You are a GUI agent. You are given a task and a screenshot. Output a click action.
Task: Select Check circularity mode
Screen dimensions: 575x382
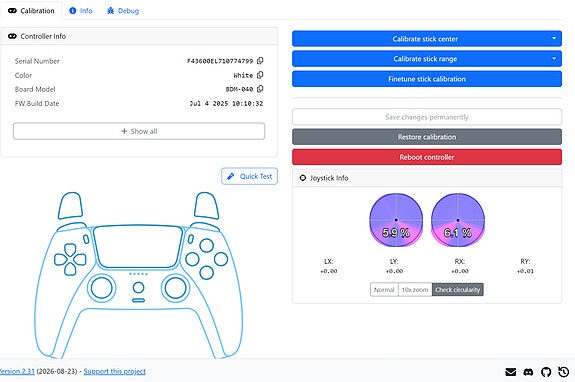[x=458, y=290]
